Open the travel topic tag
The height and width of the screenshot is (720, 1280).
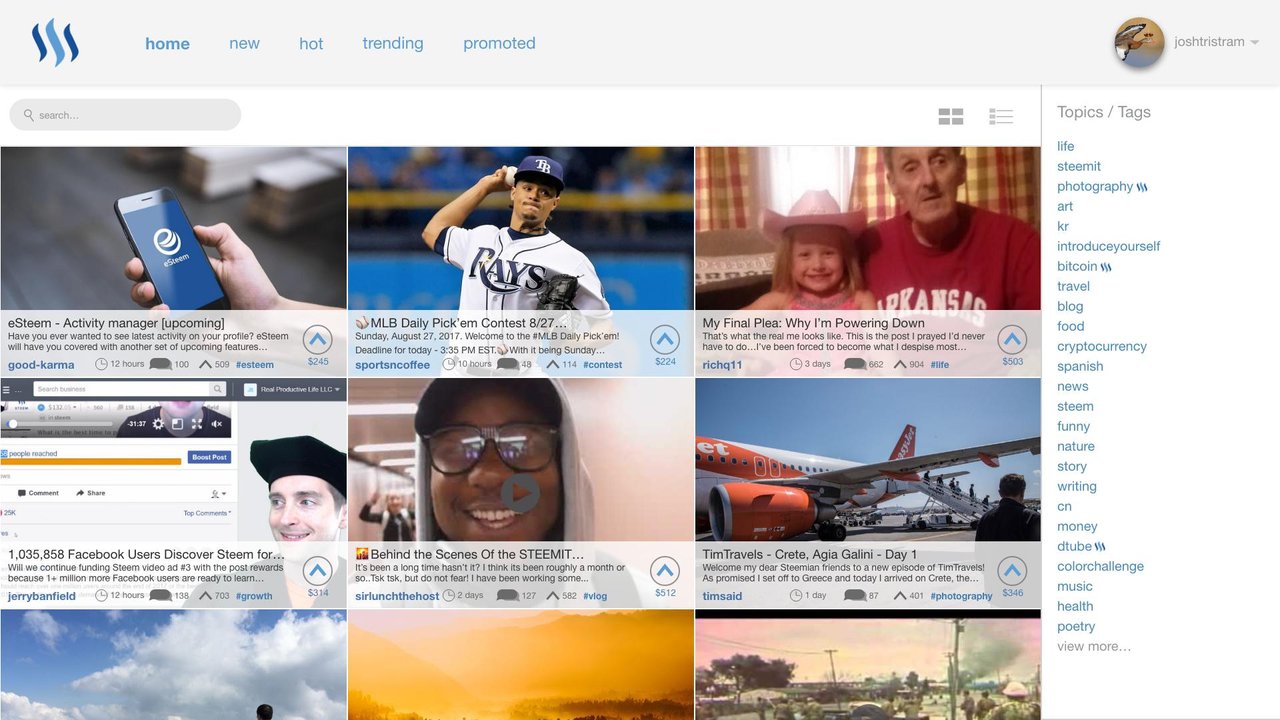pos(1073,286)
